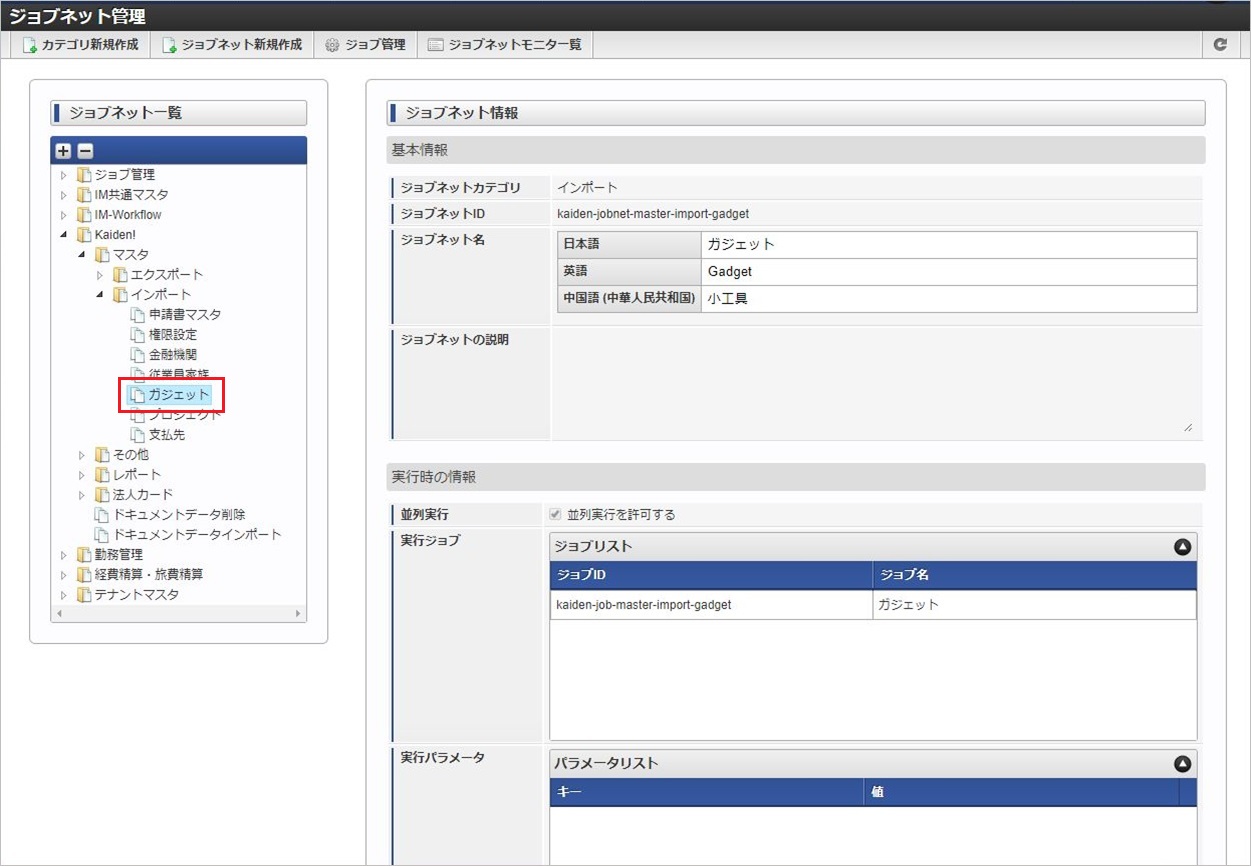Expand all tree nodes with plus icon
This screenshot has height=866, width=1251.
coord(63,151)
